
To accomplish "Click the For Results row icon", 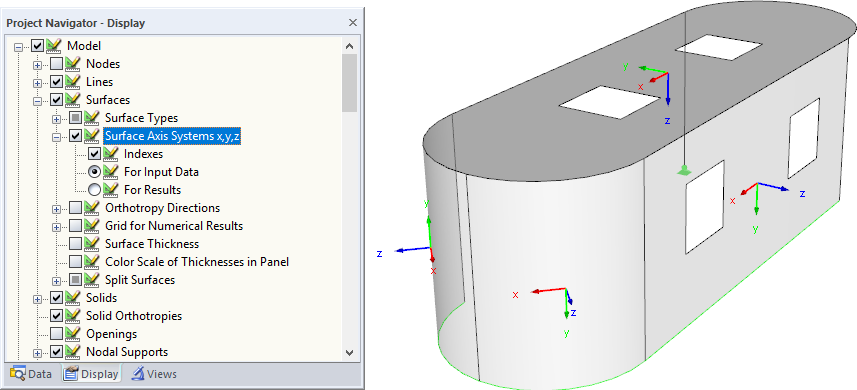I will (111, 190).
